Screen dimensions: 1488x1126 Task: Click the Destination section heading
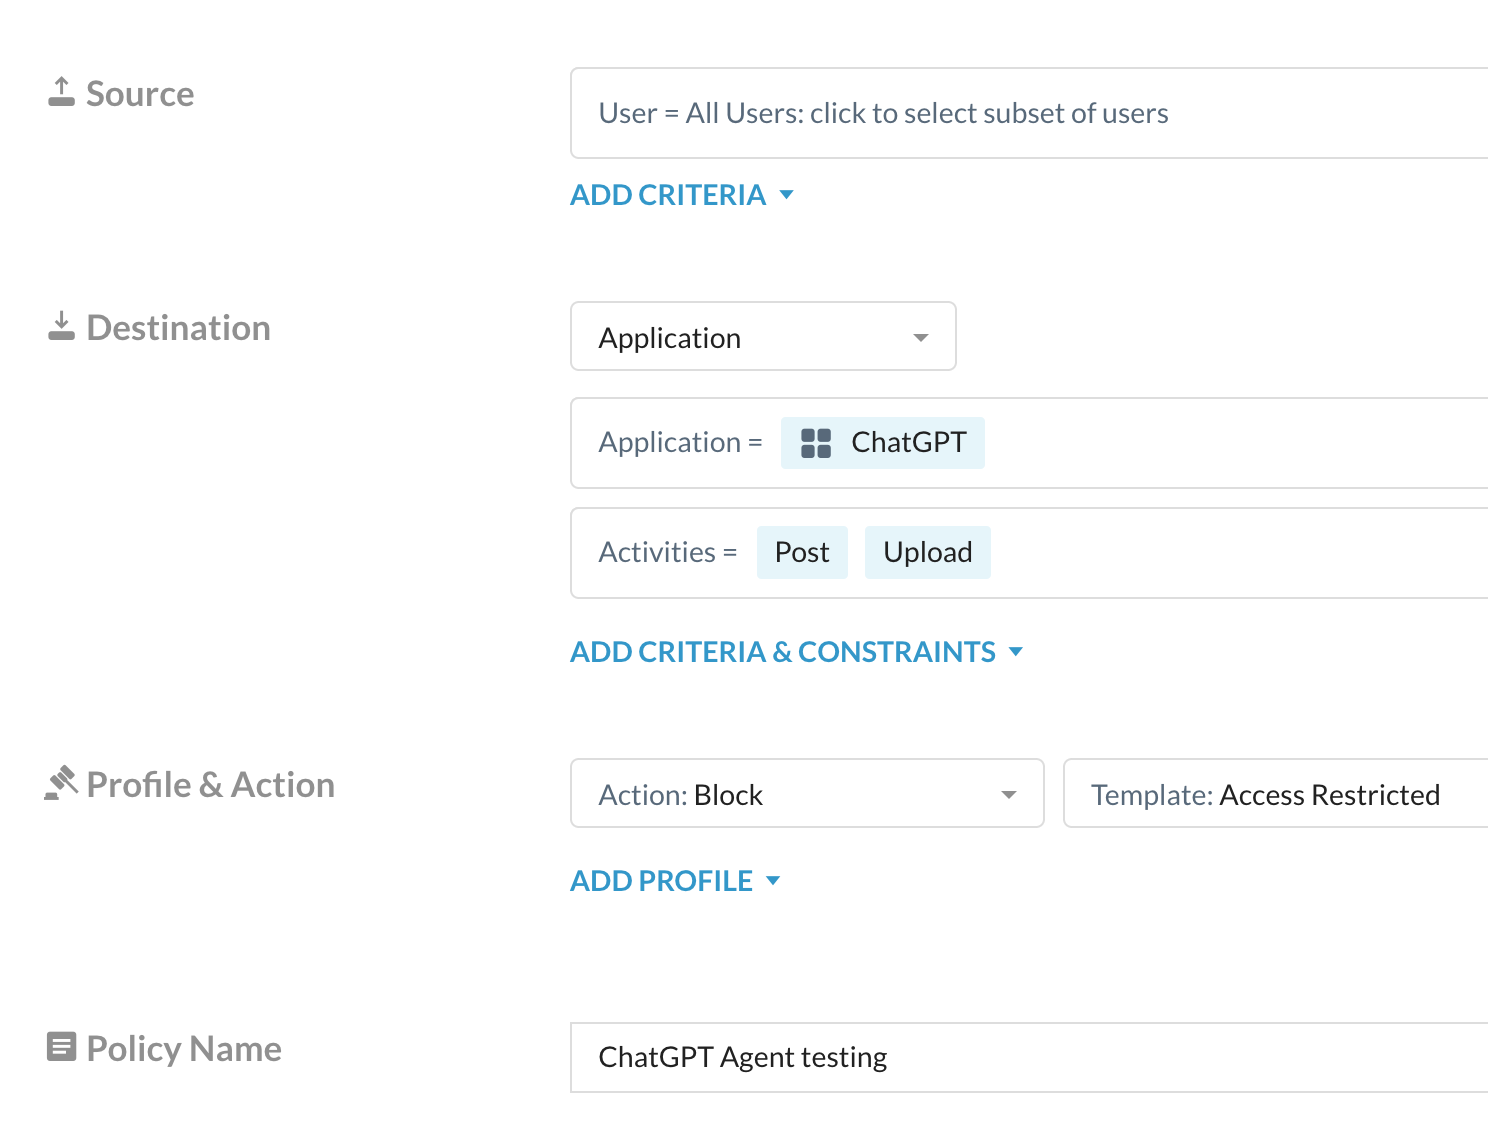pos(178,327)
